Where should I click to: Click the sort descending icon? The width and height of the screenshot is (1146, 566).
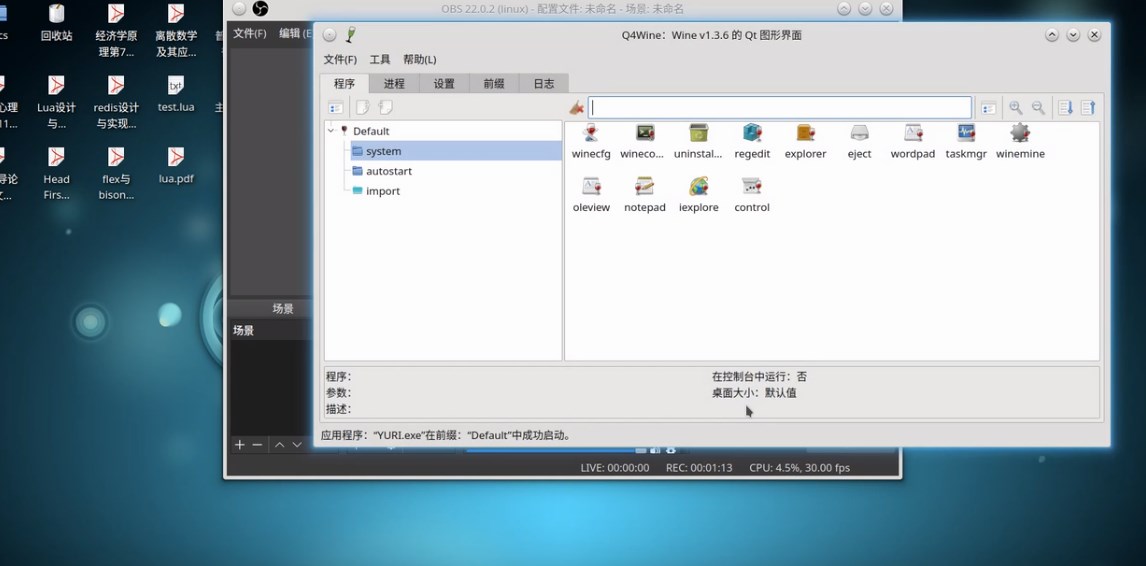(x=1066, y=108)
